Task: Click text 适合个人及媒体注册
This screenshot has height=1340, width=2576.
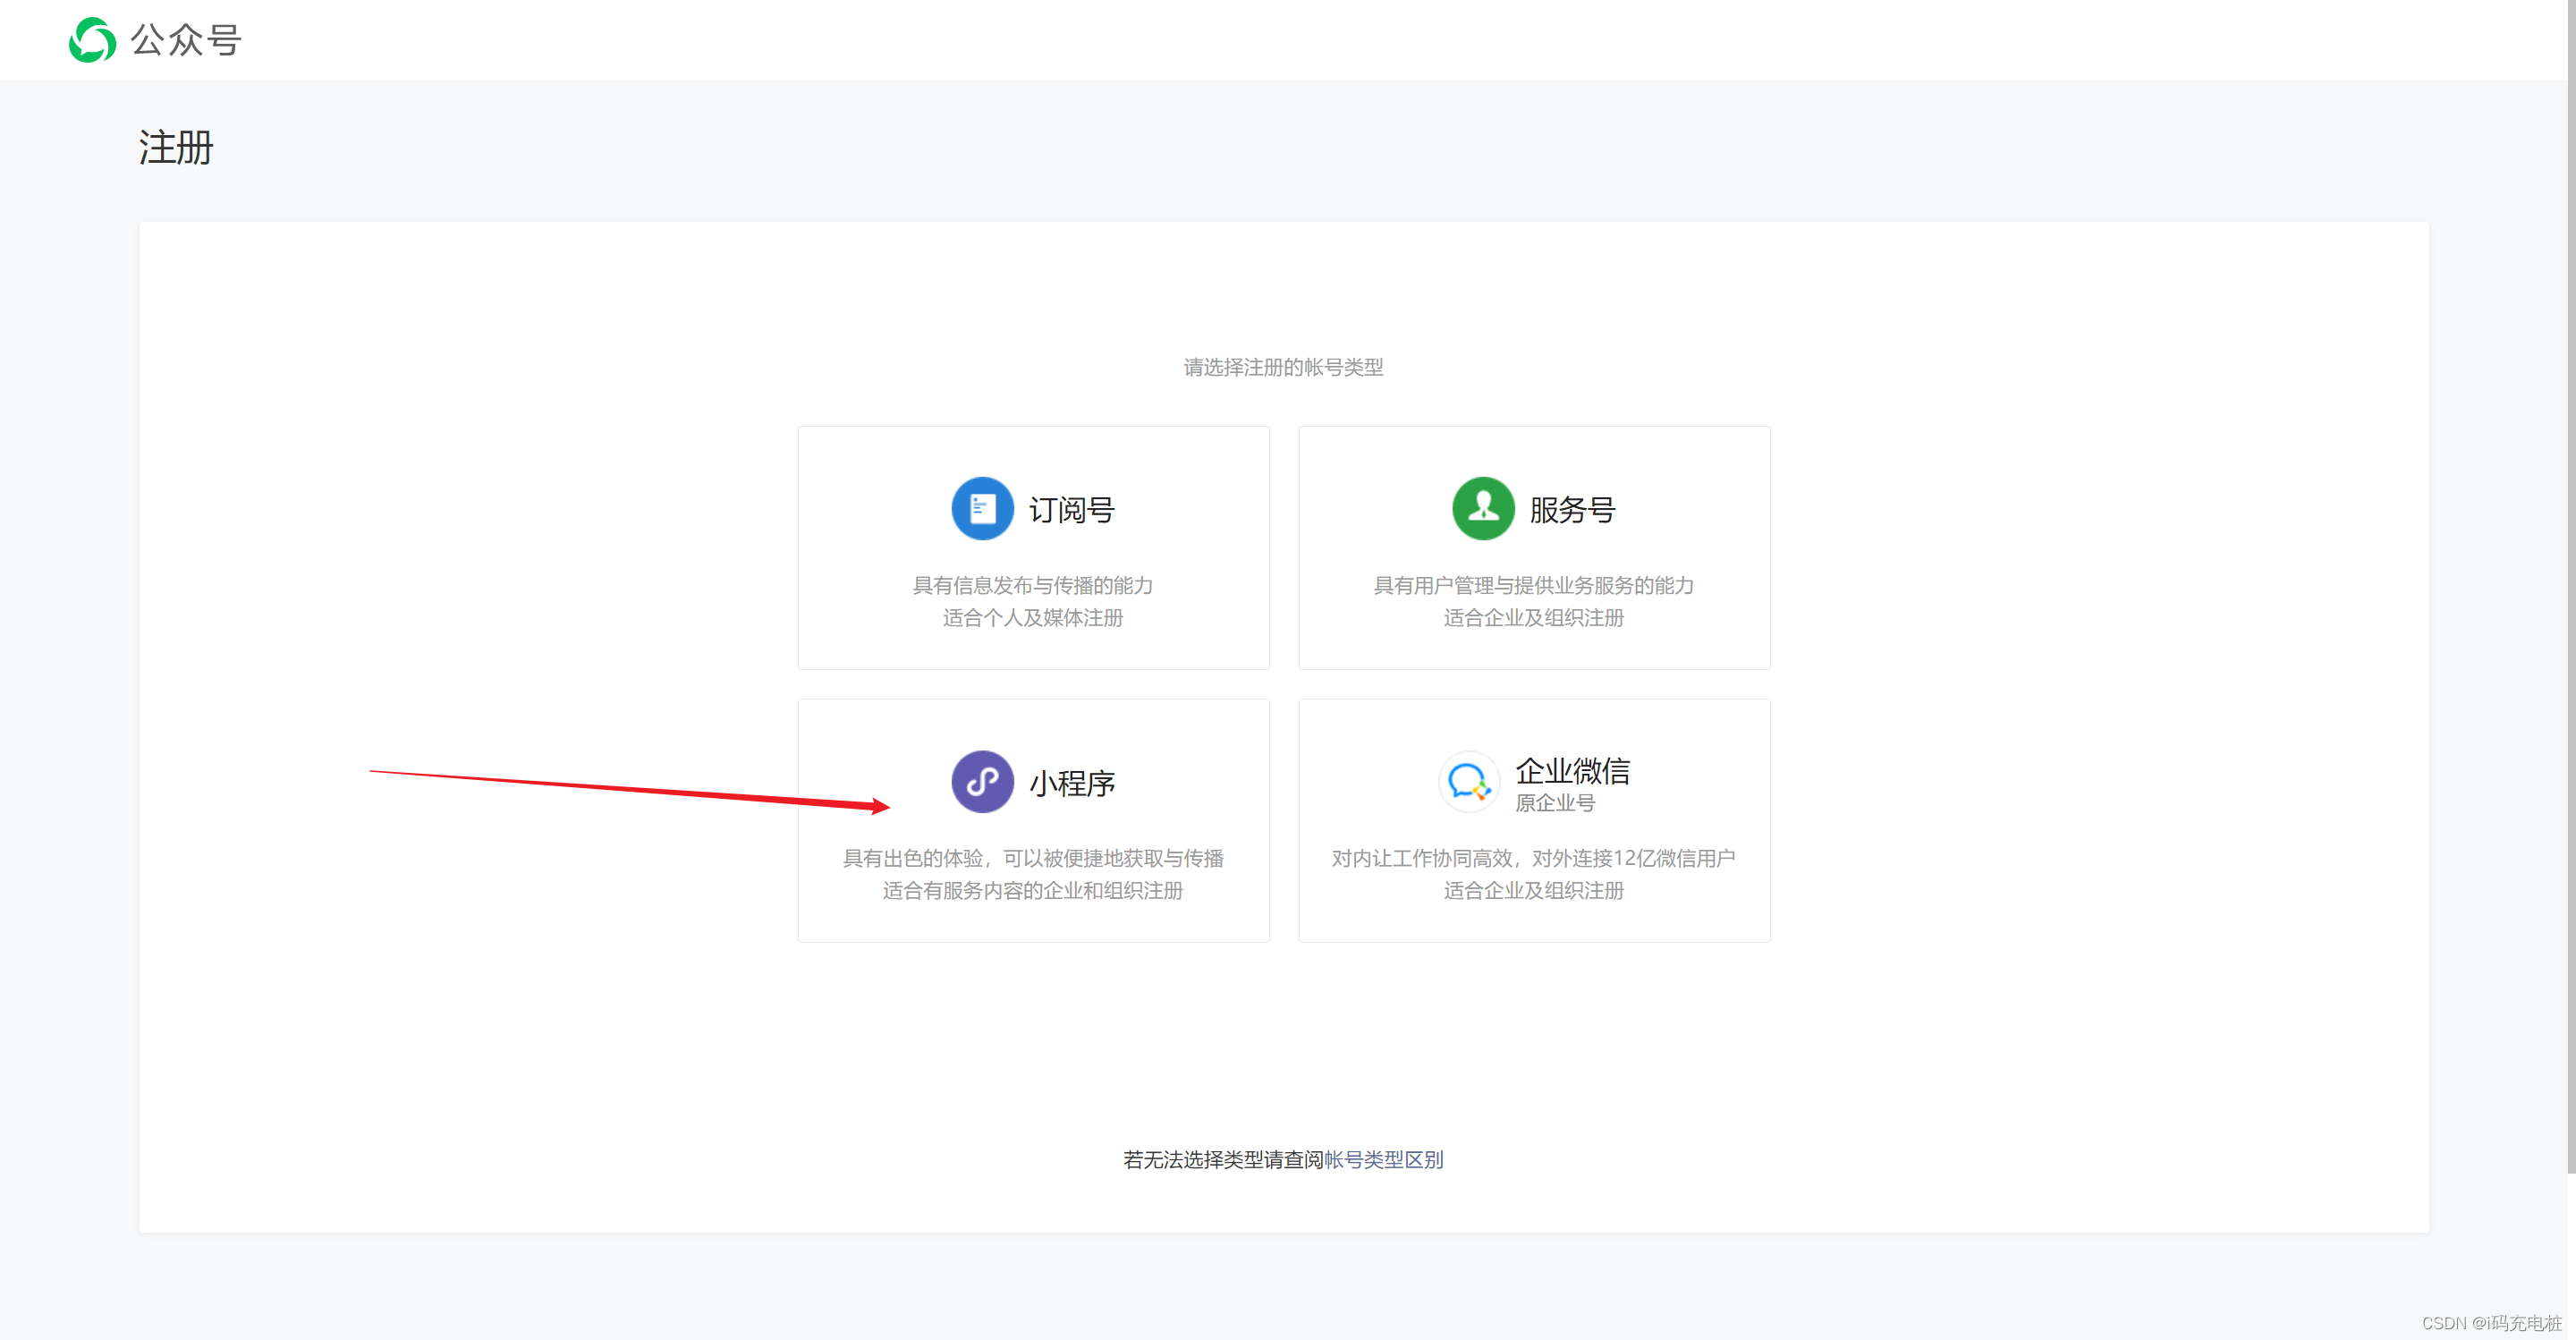Action: [x=1033, y=617]
